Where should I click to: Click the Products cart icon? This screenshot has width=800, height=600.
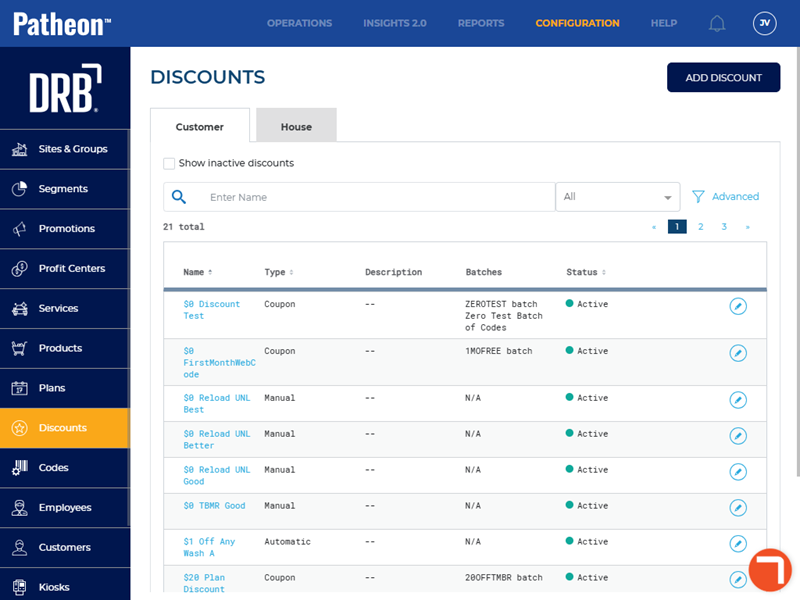point(19,348)
